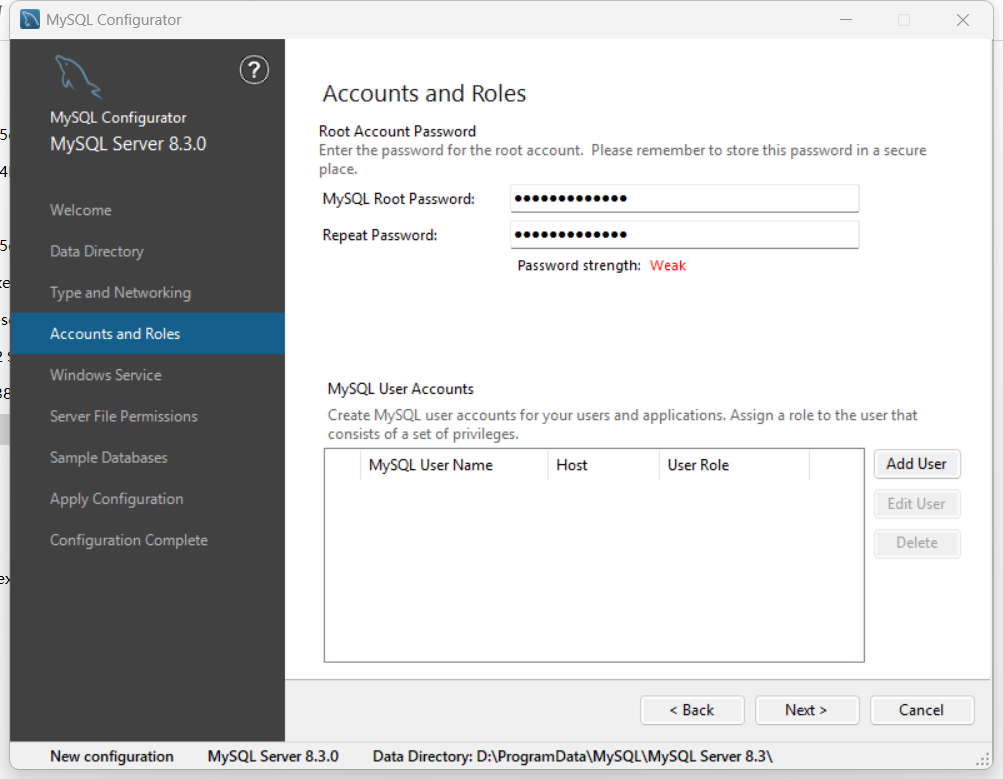Click the Delete user button
This screenshot has height=779, width=1003.
(917, 543)
